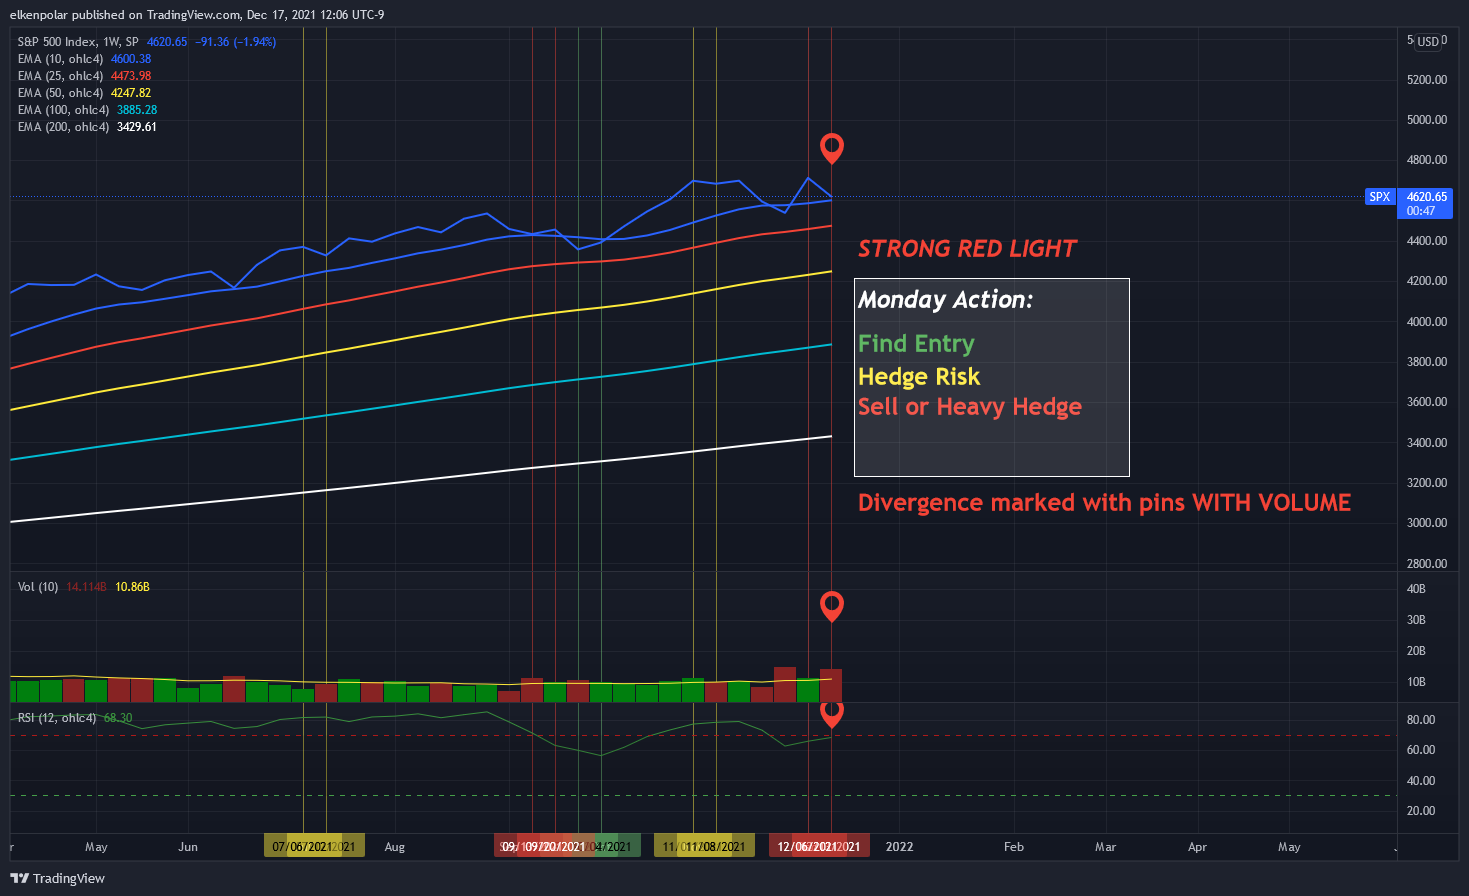Click the Feb label on the time axis
The image size is (1469, 896).
pos(1014,847)
